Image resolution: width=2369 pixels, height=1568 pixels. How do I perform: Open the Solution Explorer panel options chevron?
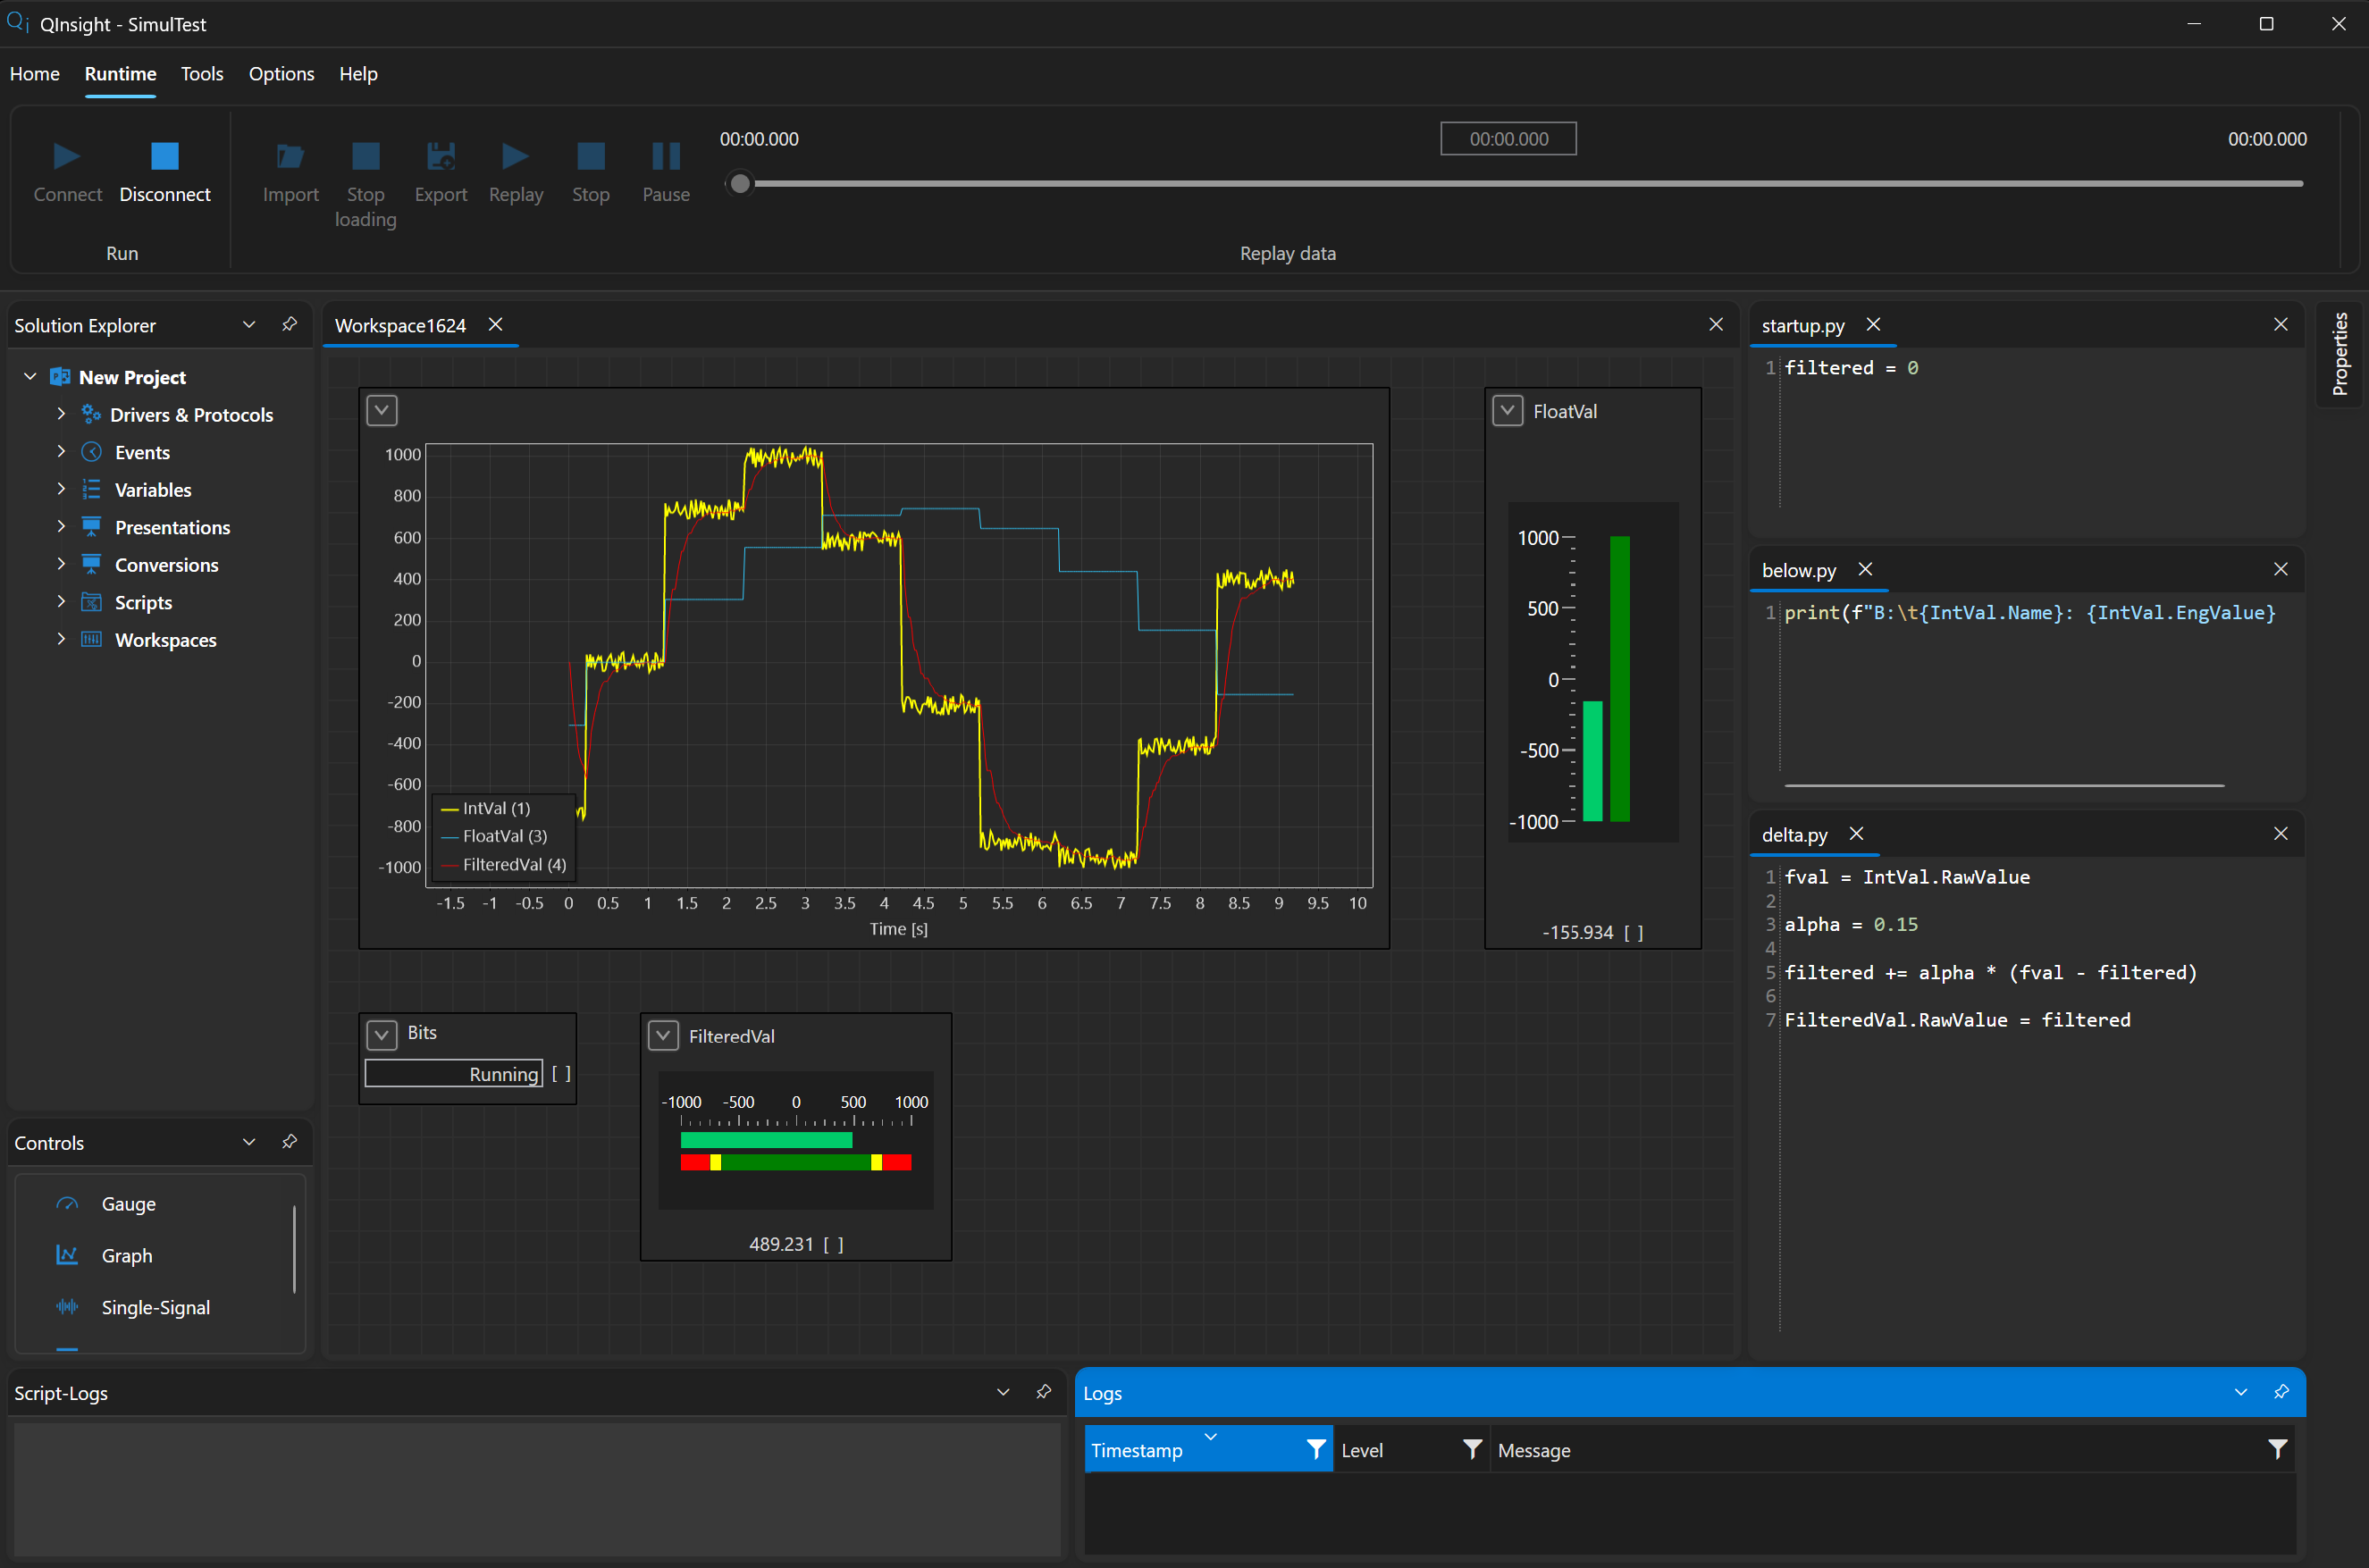tap(249, 324)
